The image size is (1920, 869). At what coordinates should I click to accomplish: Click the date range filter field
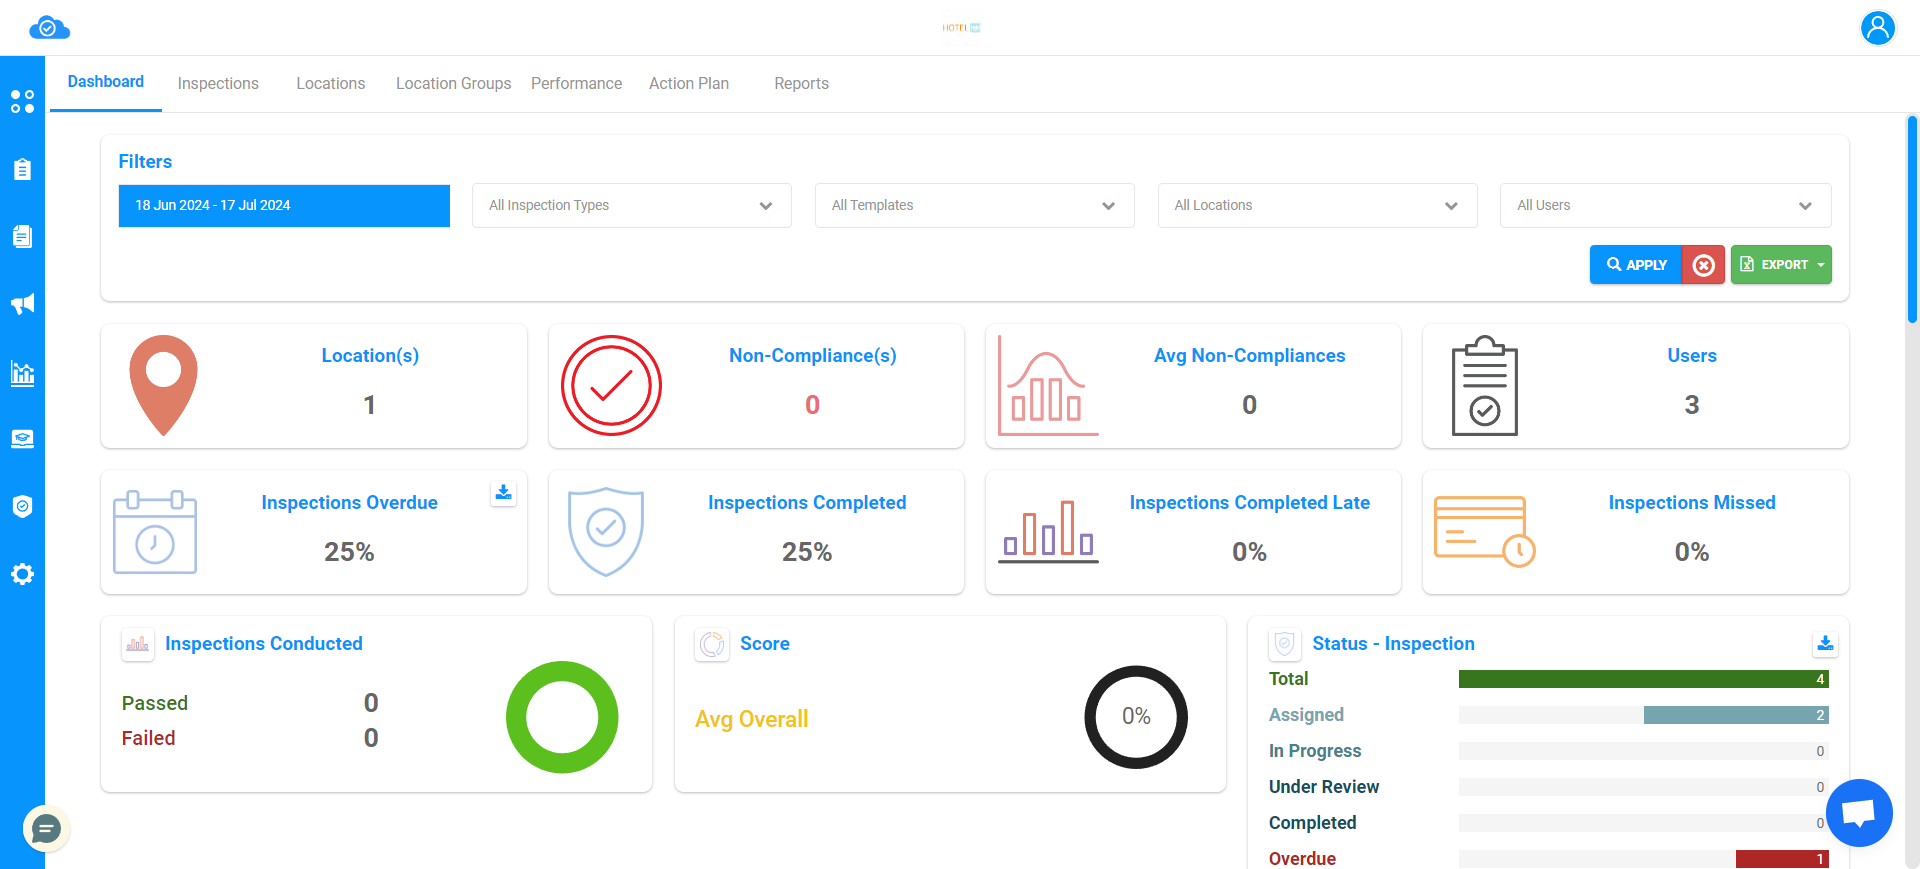pos(284,206)
